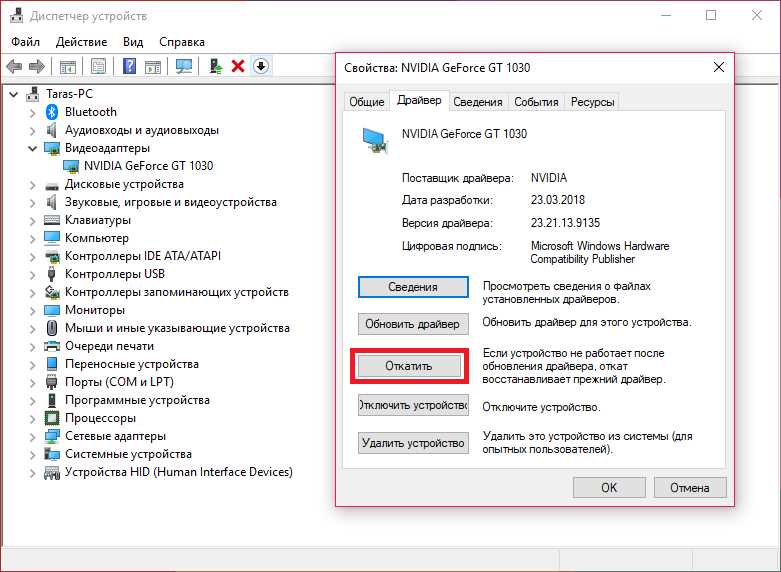The height and width of the screenshot is (572, 781).
Task: Click the Клавиатуры keyboard icon
Action: [x=52, y=220]
